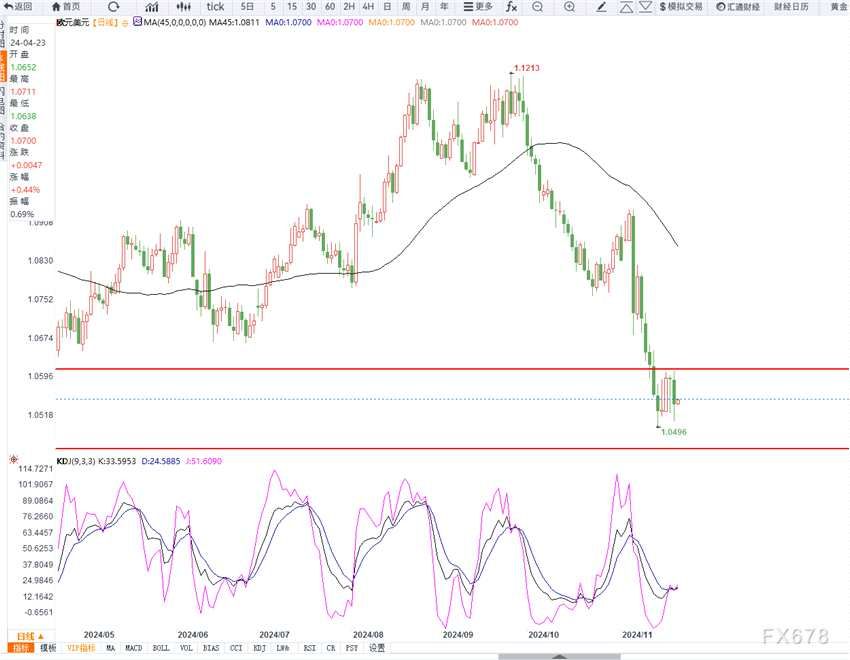
Task: Open the 模拟交易 simulated trading link
Action: coord(680,7)
